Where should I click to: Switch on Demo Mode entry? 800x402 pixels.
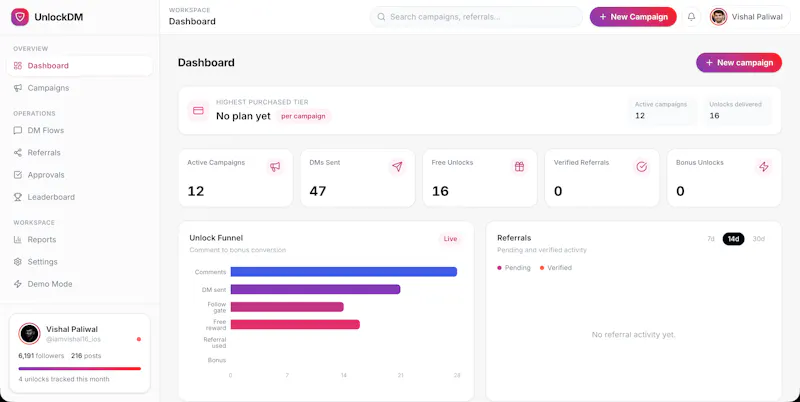[80, 284]
